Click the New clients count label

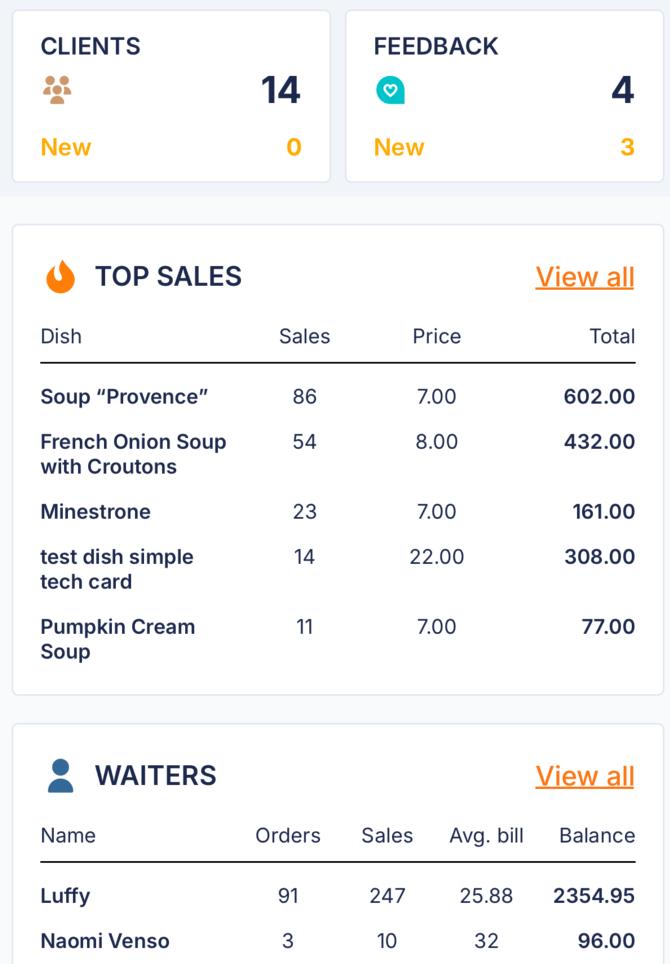[x=66, y=147]
